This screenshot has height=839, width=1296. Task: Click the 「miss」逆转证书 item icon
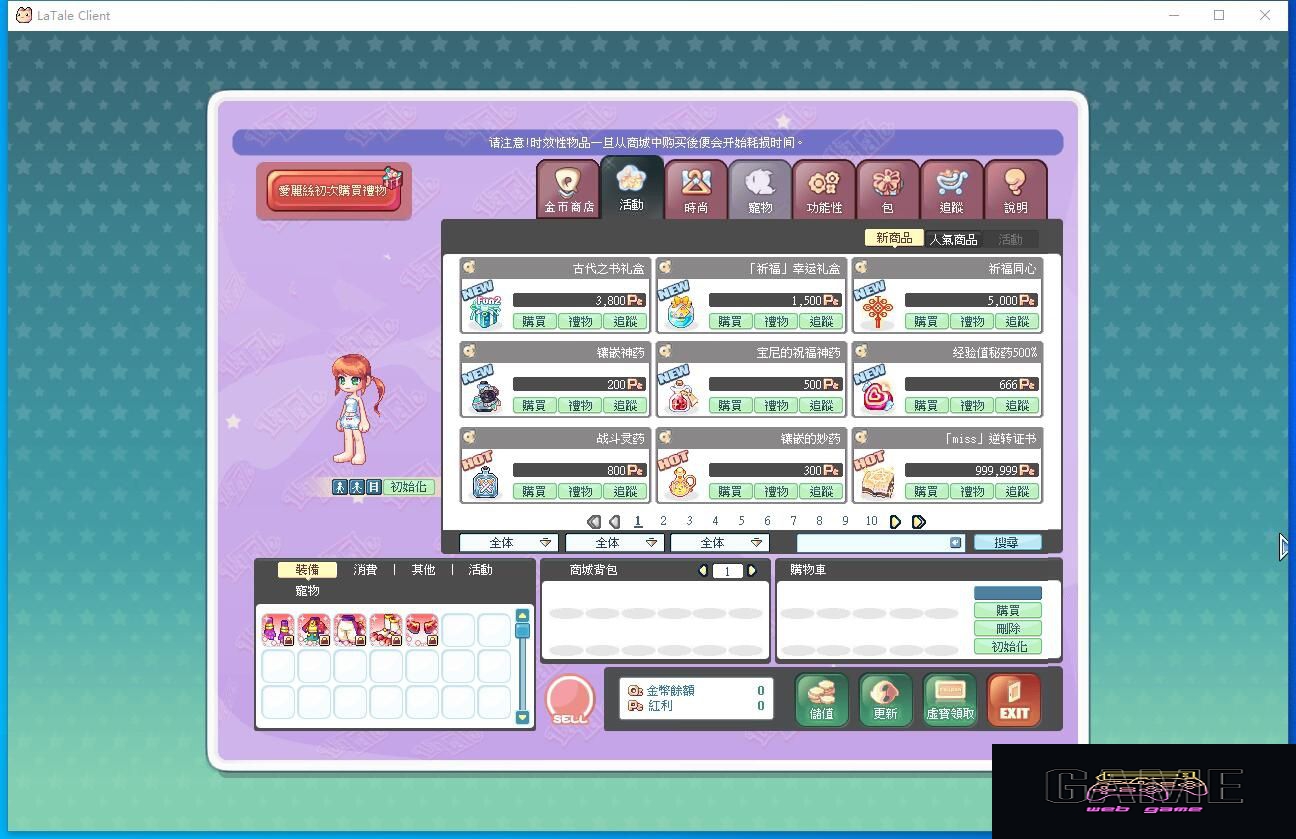(x=877, y=481)
